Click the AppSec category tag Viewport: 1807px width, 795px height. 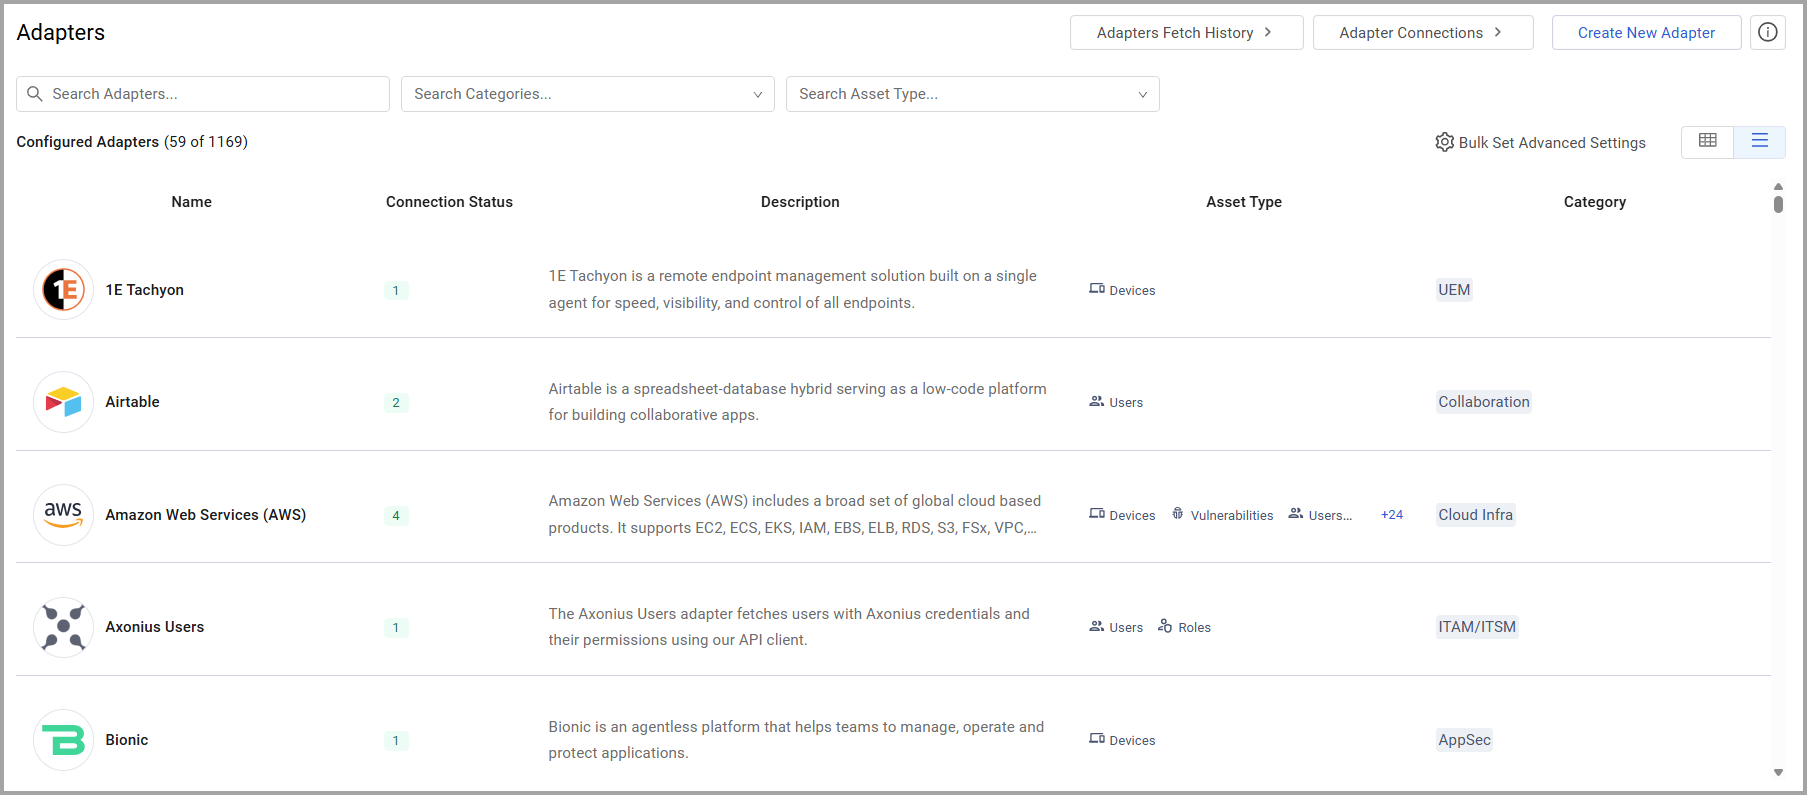(x=1464, y=740)
